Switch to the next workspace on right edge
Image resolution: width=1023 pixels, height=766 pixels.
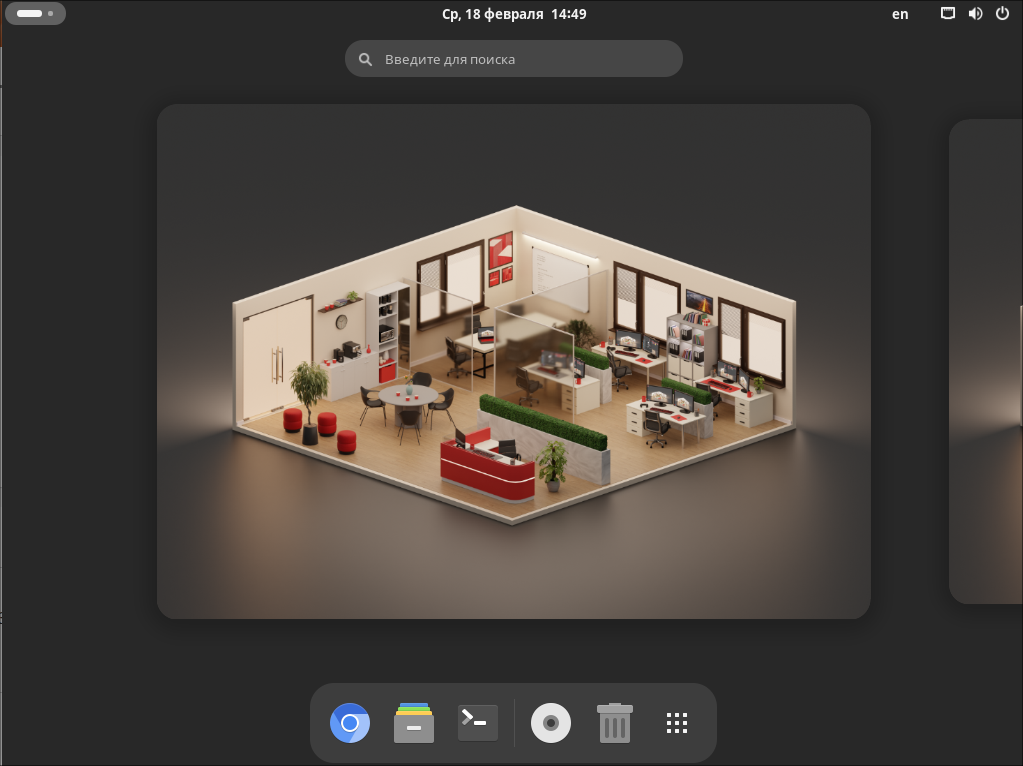[x=985, y=360]
